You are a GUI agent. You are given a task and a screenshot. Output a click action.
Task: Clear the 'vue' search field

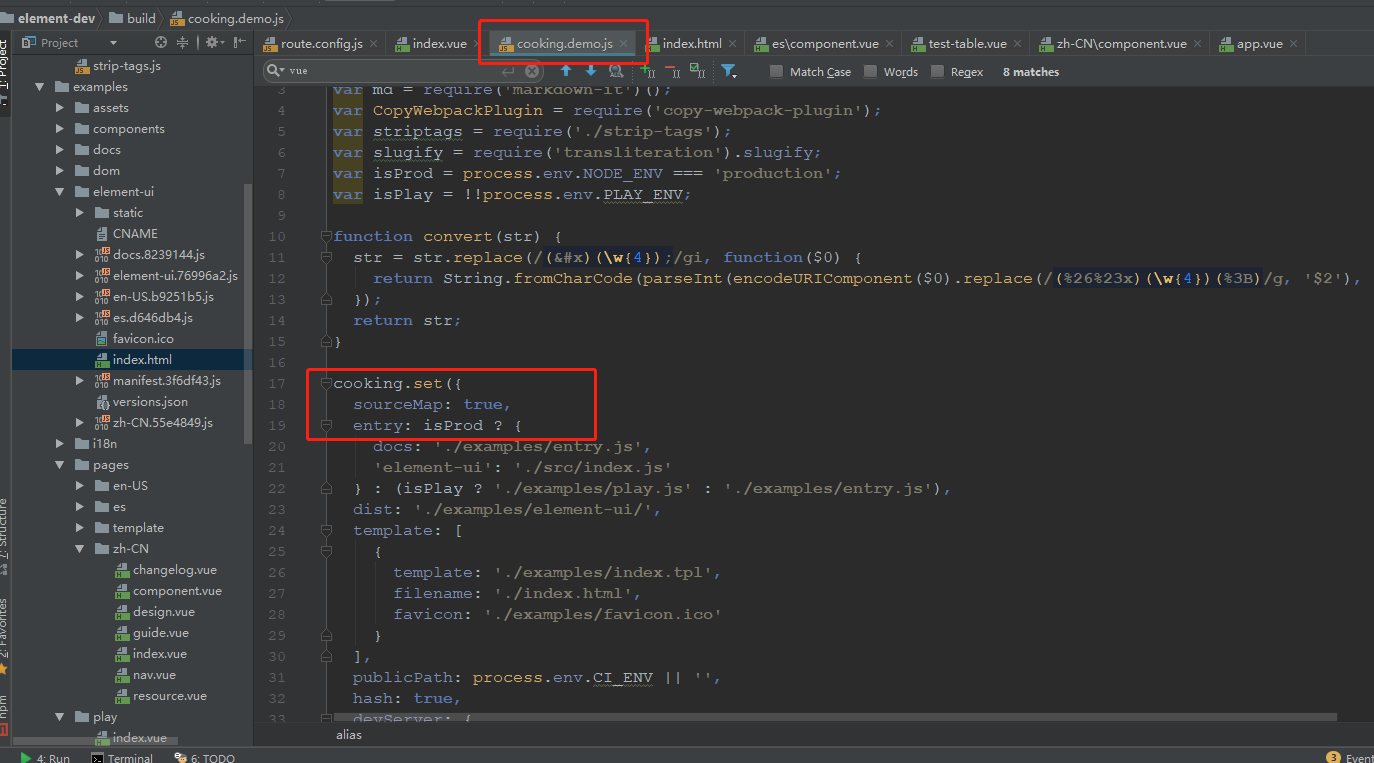click(x=532, y=71)
